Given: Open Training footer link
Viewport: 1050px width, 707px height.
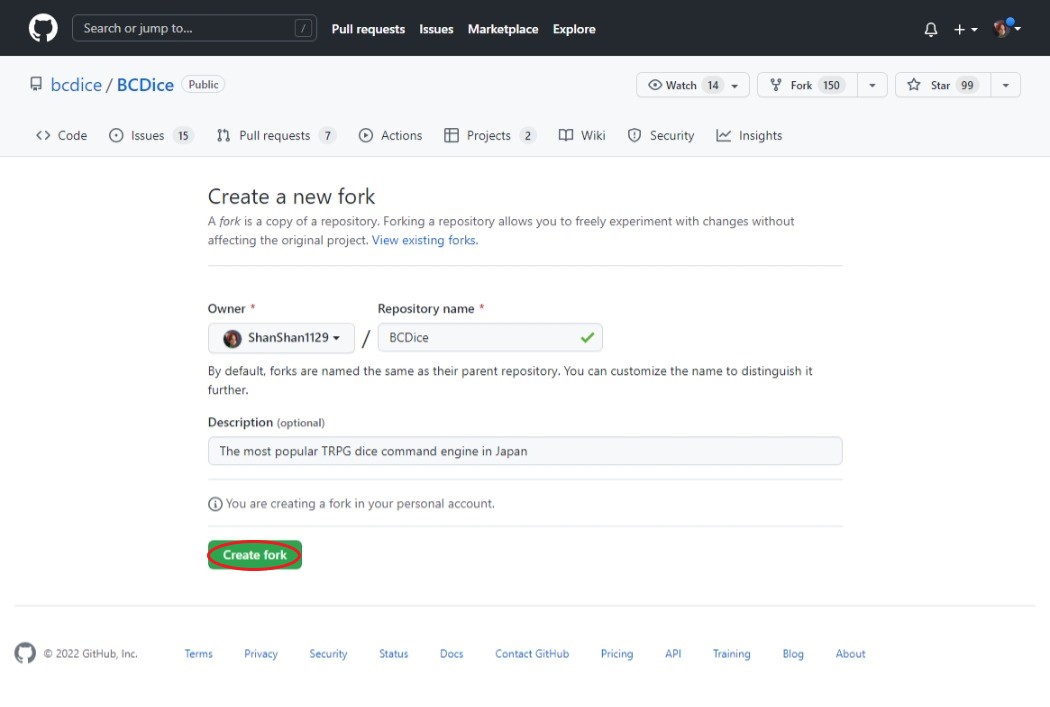Looking at the screenshot, I should [731, 653].
